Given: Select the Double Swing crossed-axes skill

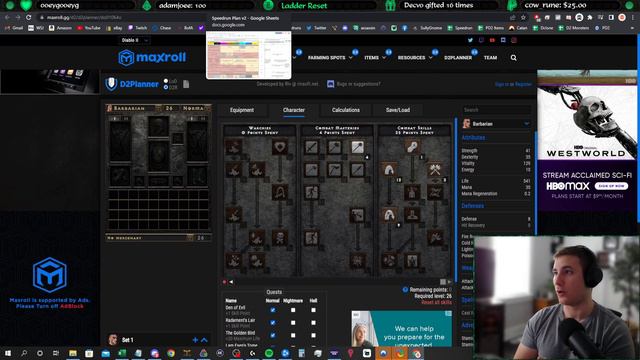Looking at the screenshot, I should [x=435, y=170].
